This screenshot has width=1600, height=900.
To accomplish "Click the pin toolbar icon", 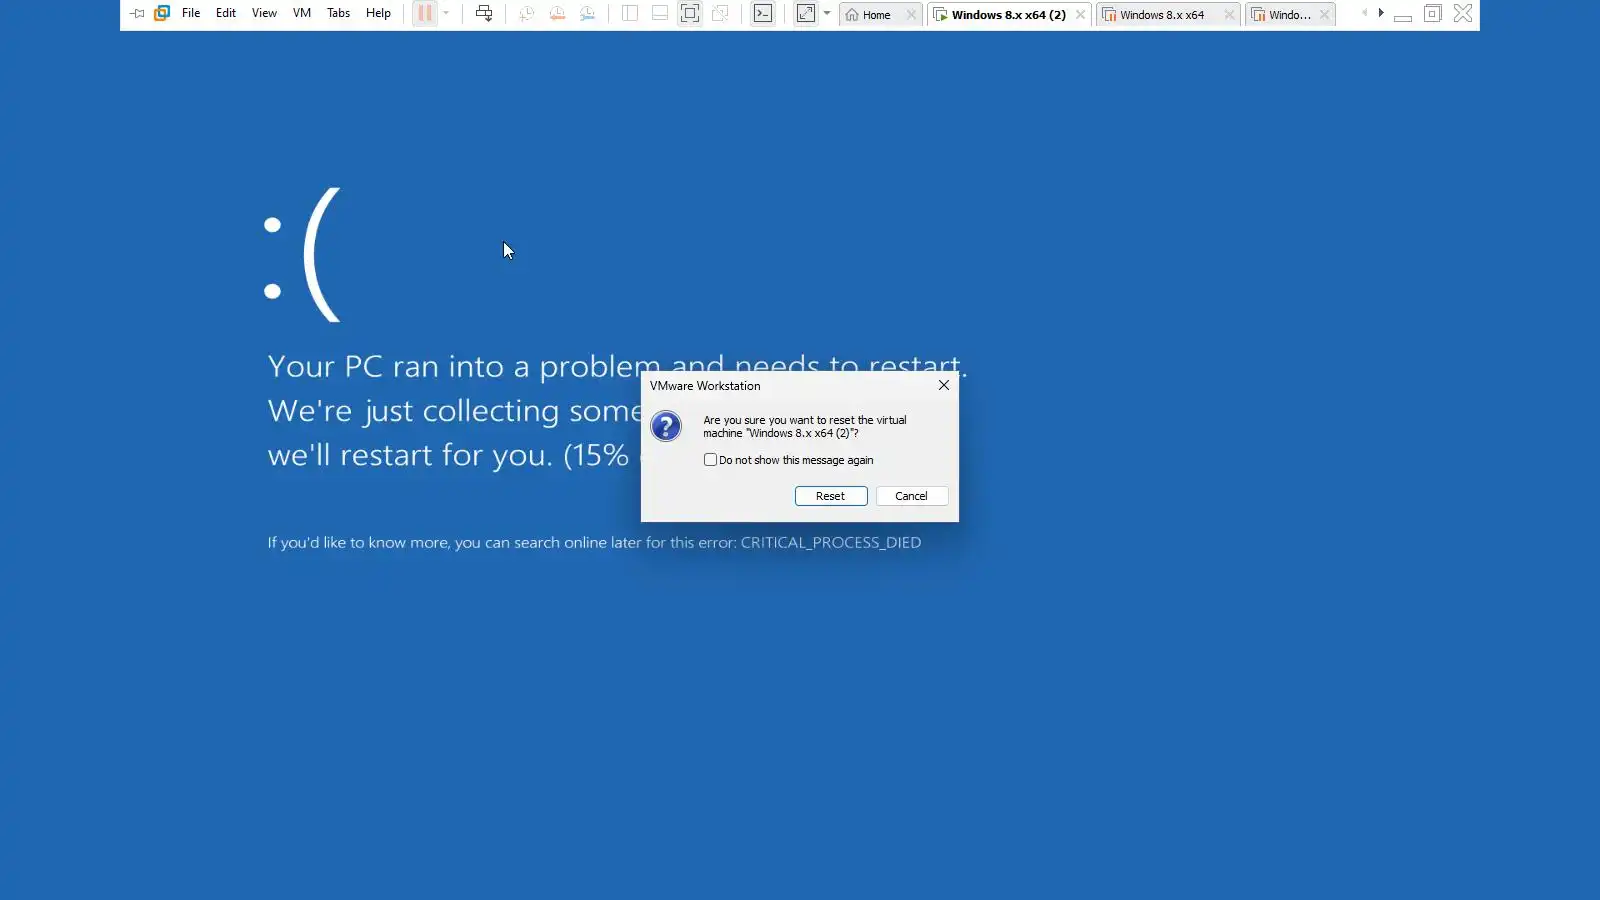I will (137, 14).
